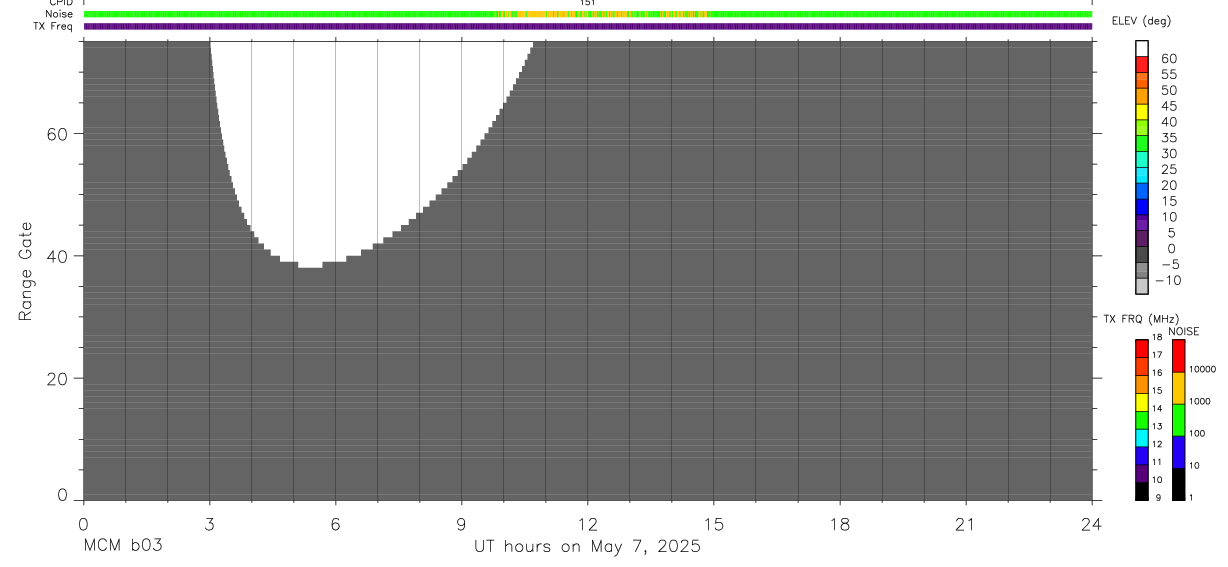
Task: Click x-axis tick label '24'
Action: pos(1091,524)
